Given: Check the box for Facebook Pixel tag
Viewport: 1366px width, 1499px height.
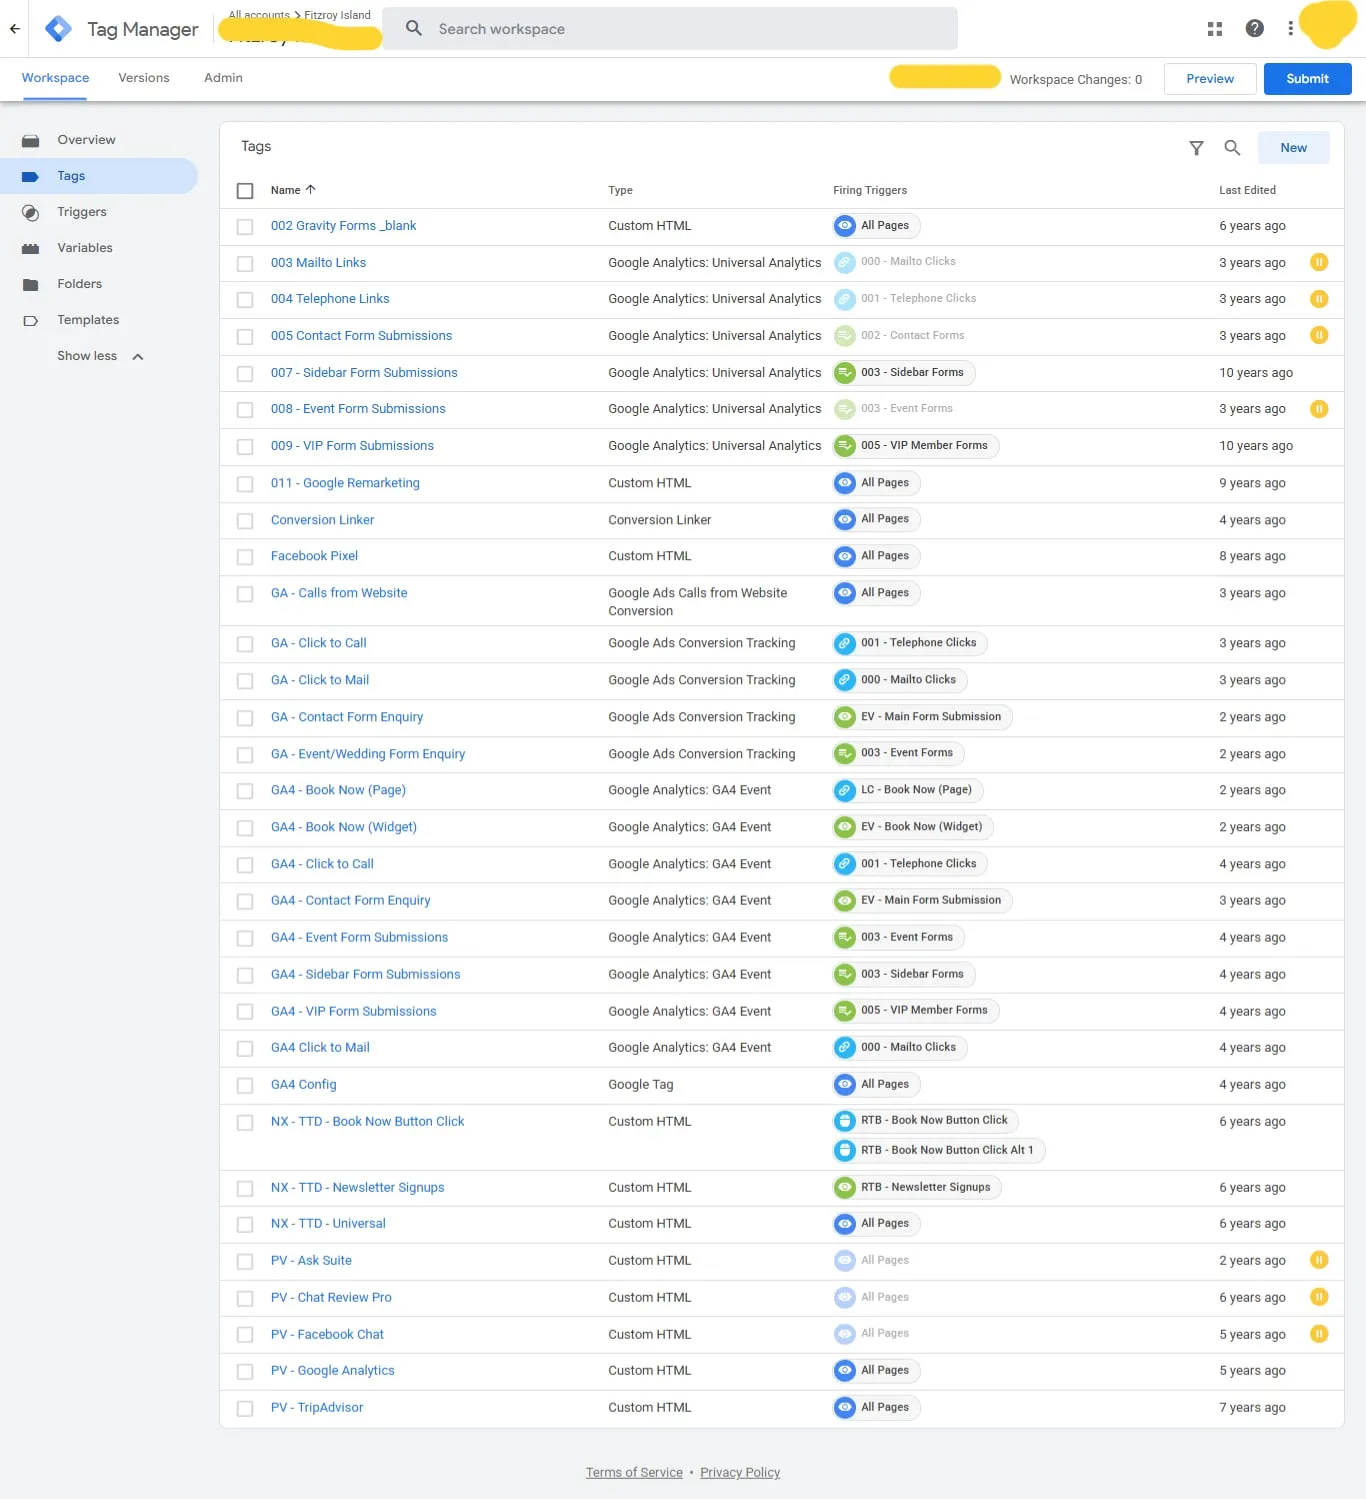Looking at the screenshot, I should [x=245, y=557].
